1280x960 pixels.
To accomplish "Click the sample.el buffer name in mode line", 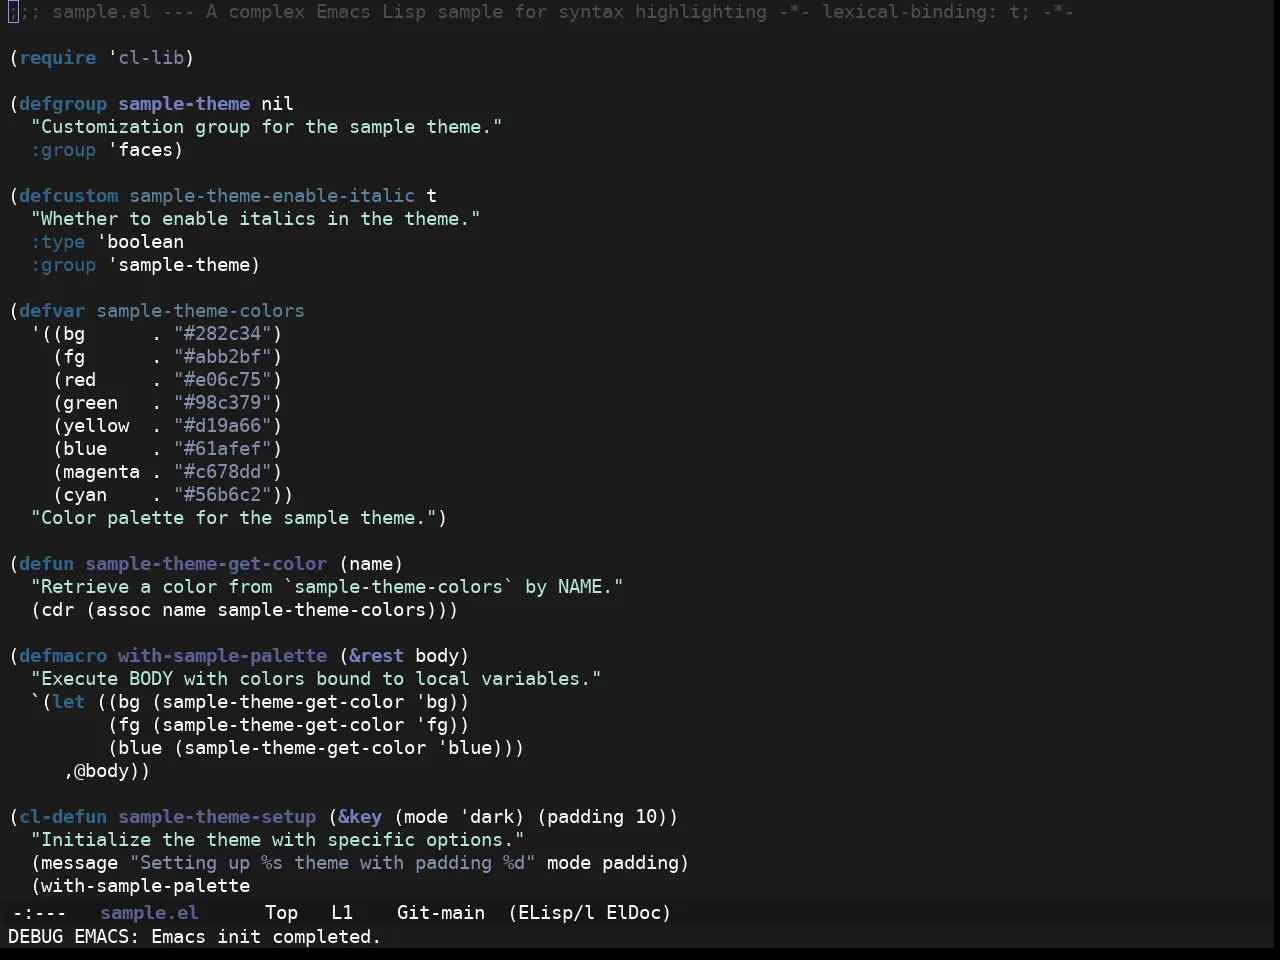I will (x=149, y=912).
